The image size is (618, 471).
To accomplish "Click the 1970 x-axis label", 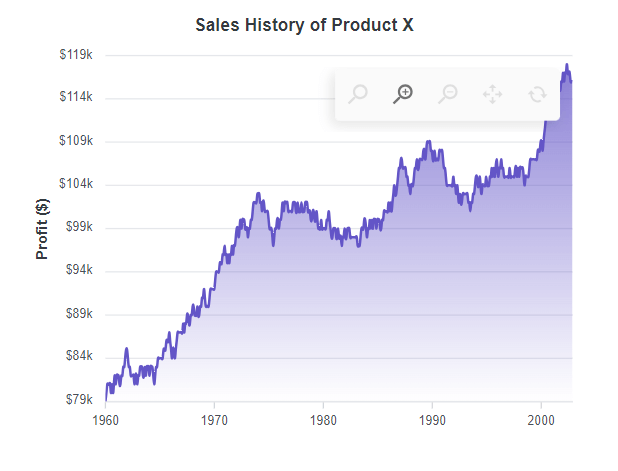I will [214, 418].
